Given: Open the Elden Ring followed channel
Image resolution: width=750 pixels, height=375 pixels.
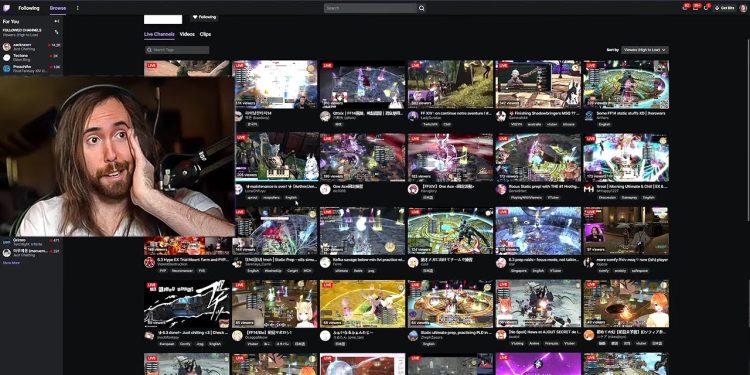Looking at the screenshot, I should coord(31,57).
